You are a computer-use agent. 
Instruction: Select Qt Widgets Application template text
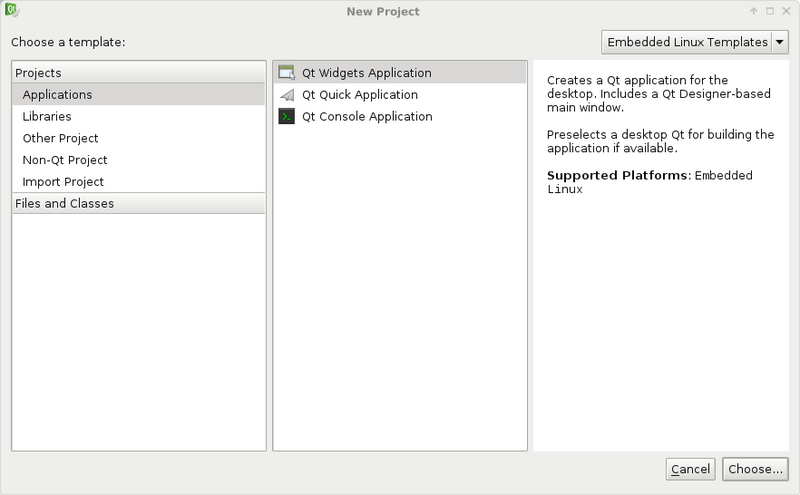366,73
